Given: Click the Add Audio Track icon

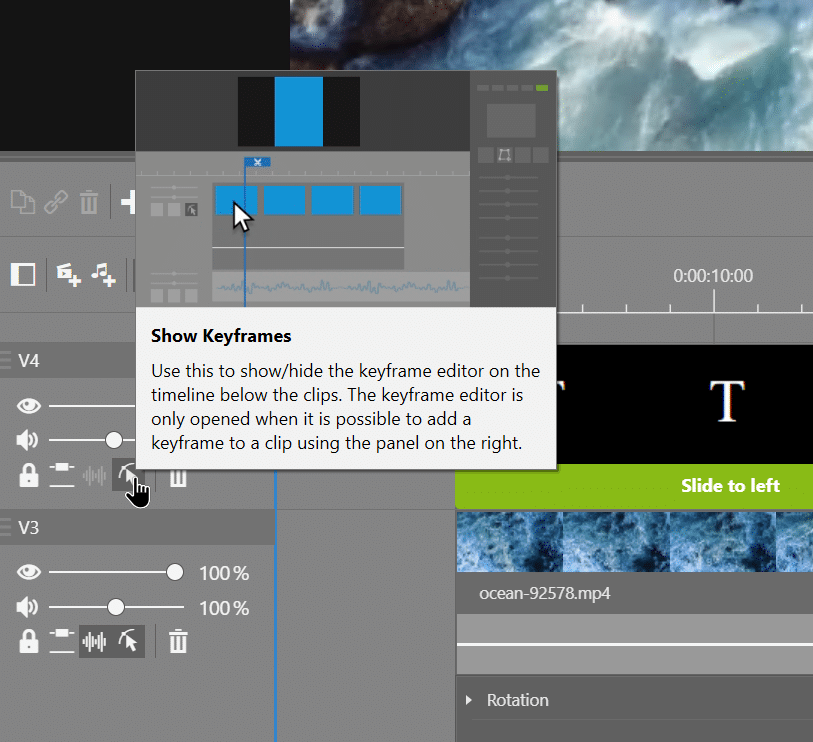Looking at the screenshot, I should click(104, 275).
